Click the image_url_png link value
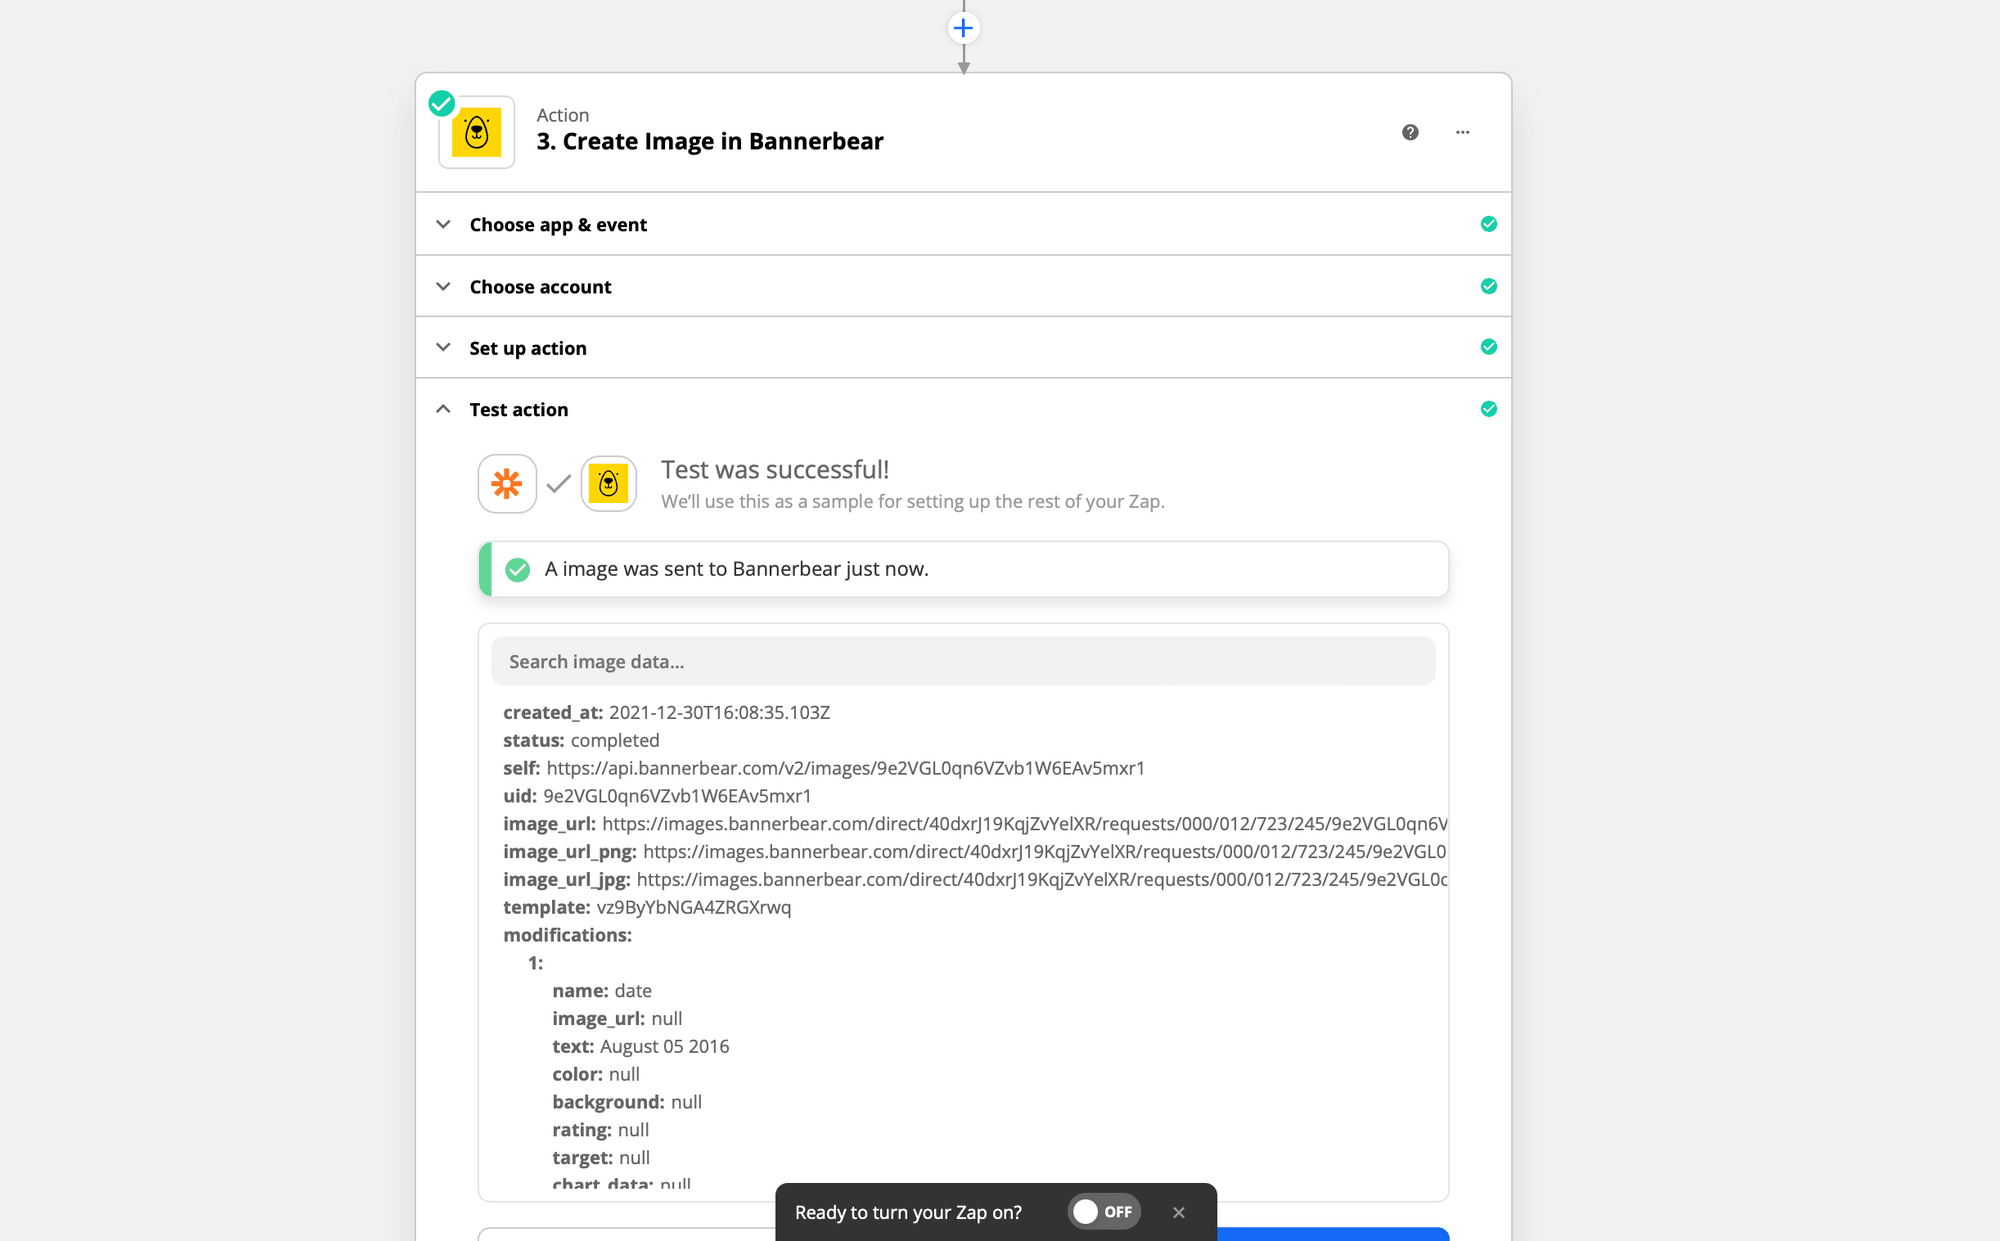This screenshot has width=2000, height=1241. point(1043,852)
